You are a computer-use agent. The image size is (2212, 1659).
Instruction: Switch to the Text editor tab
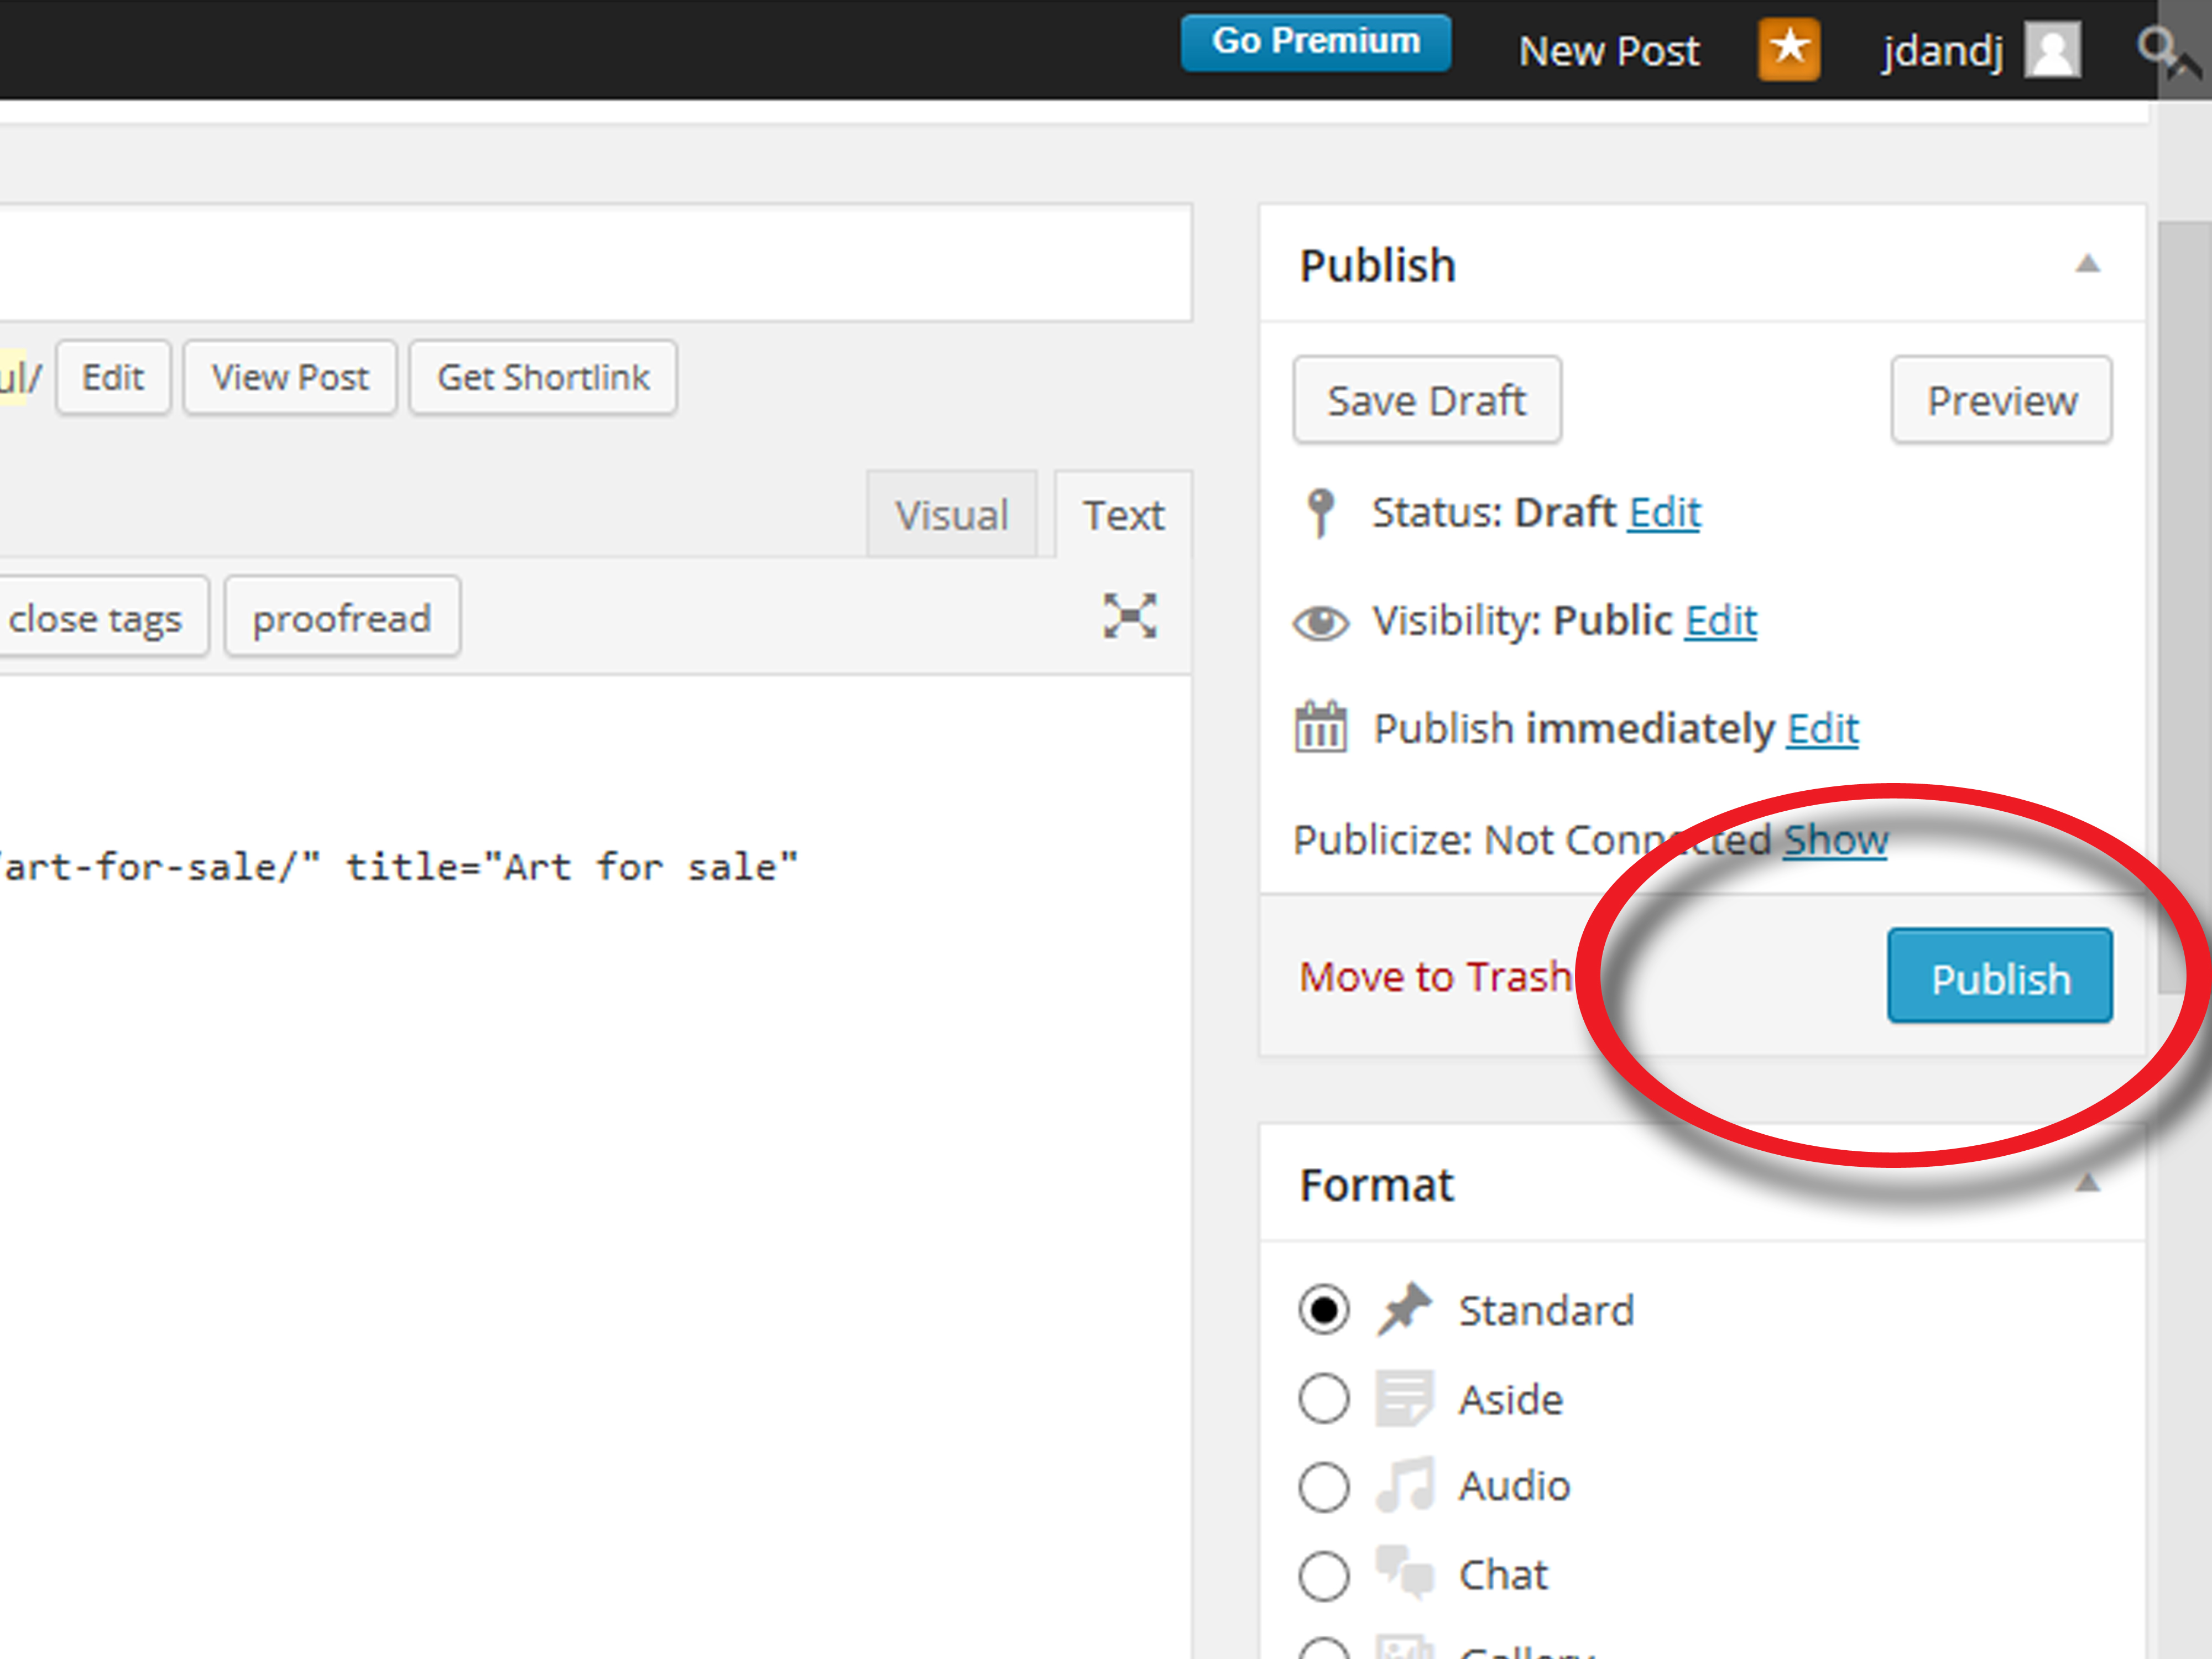pos(1123,516)
